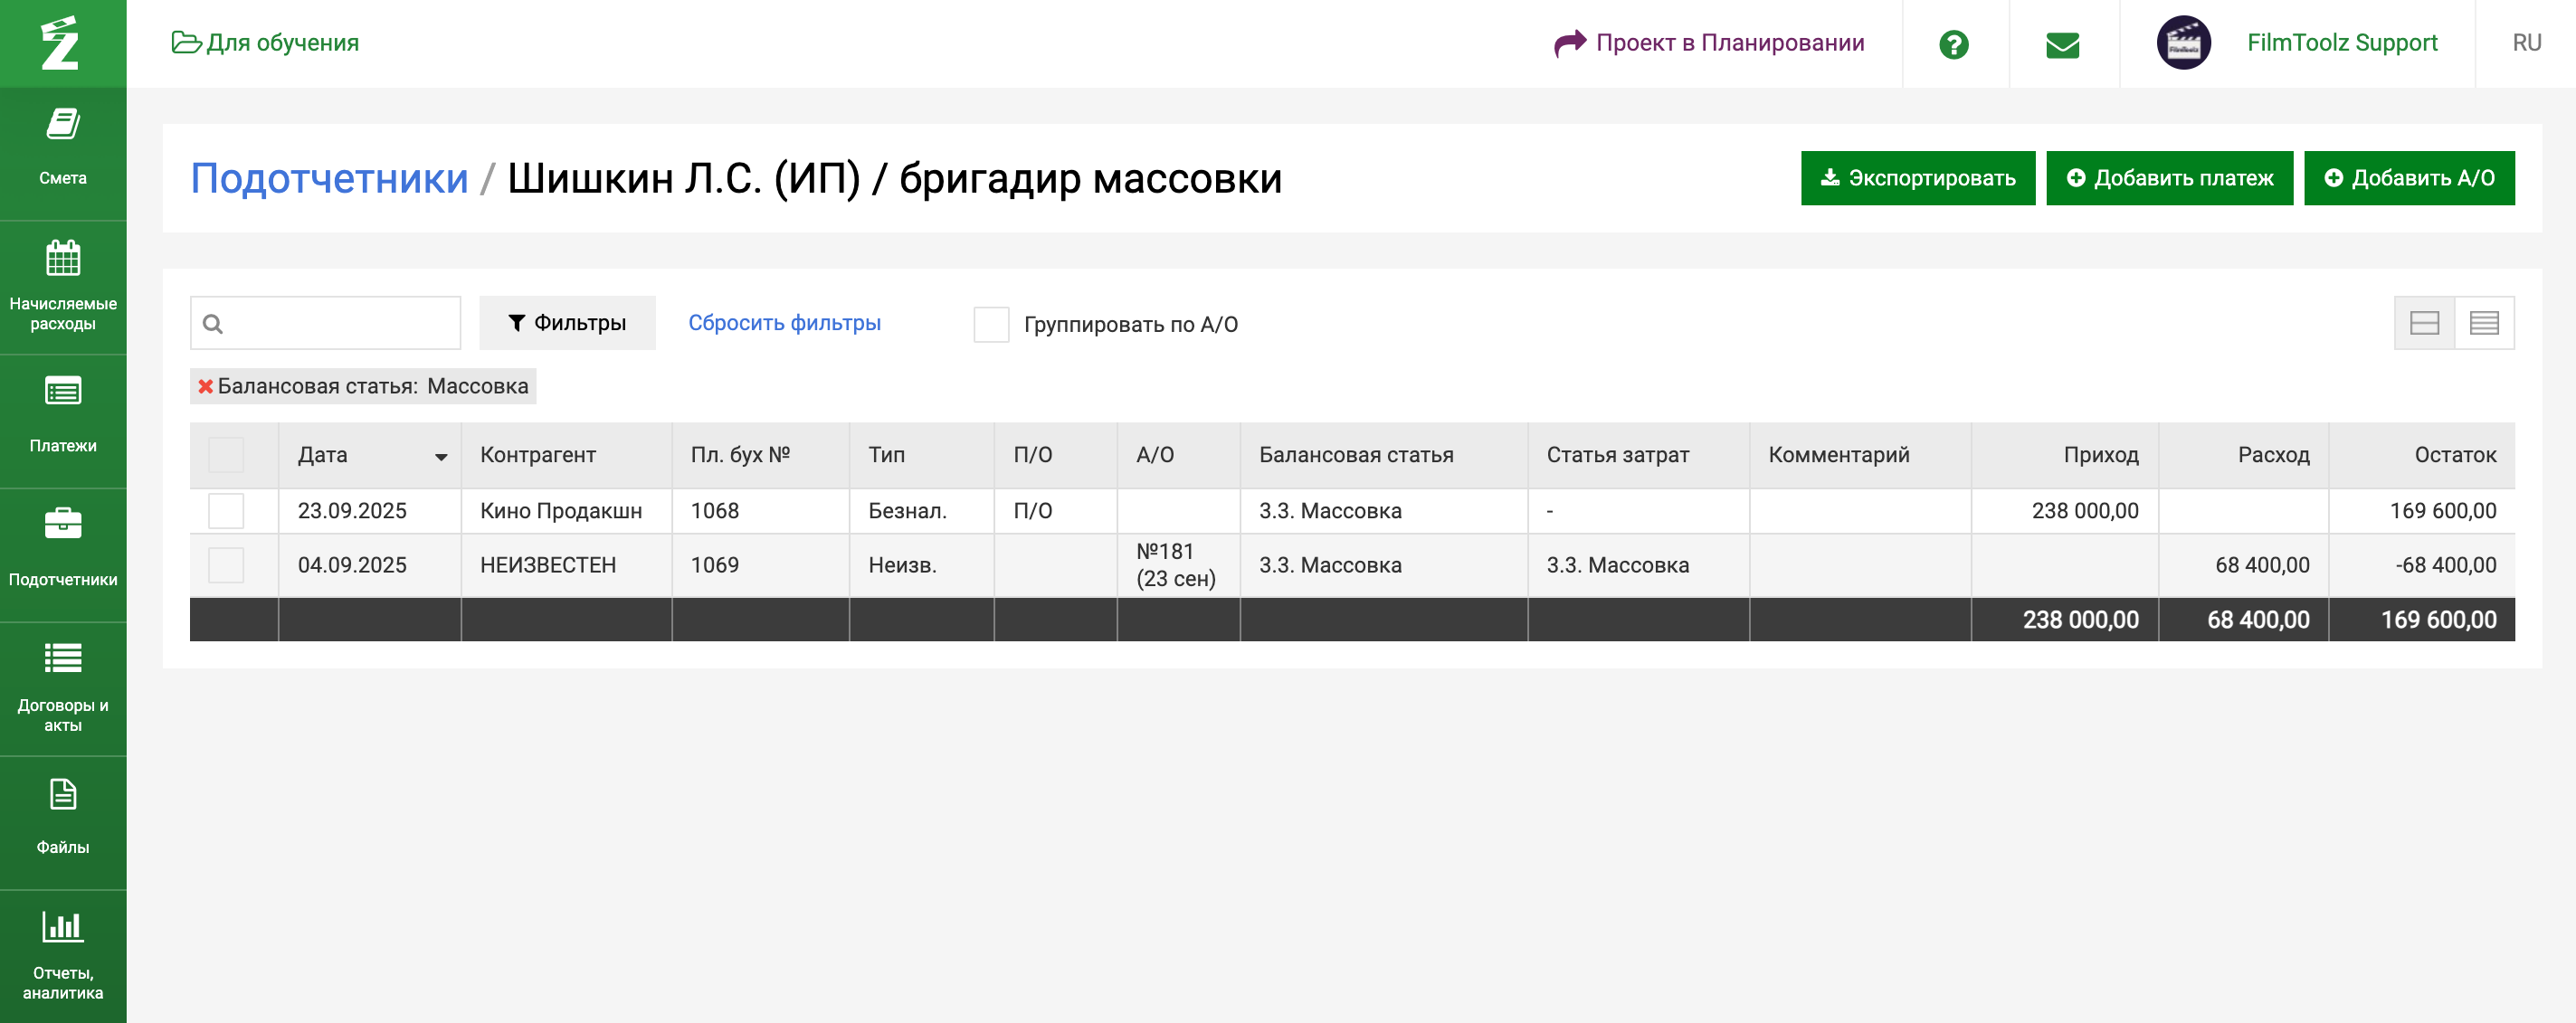Sort by the Дата column arrow
This screenshot has height=1023, width=2576.
point(440,457)
